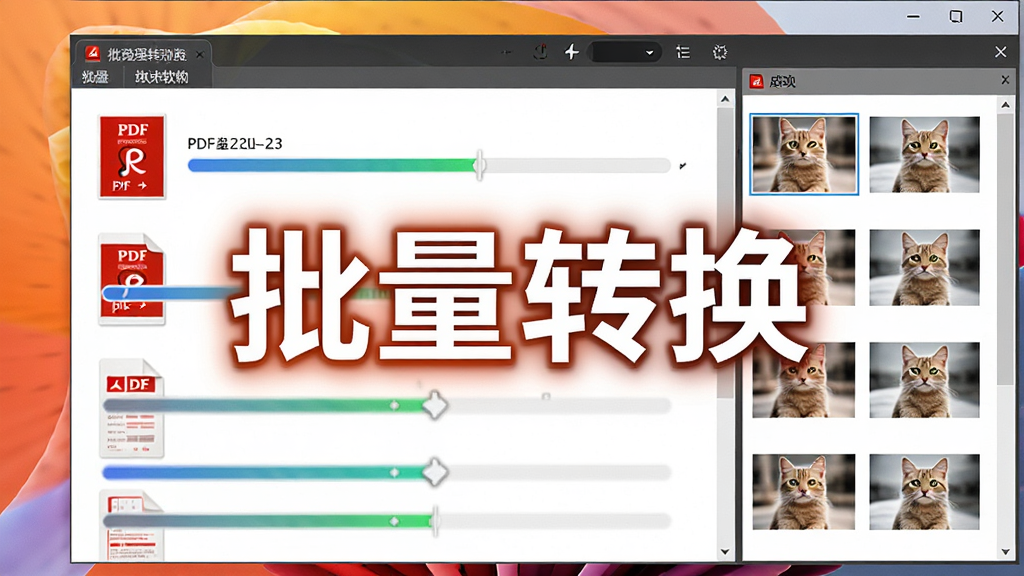The image size is (1024, 576).
Task: Close the title tab with its small x
Action: [x=200, y=54]
